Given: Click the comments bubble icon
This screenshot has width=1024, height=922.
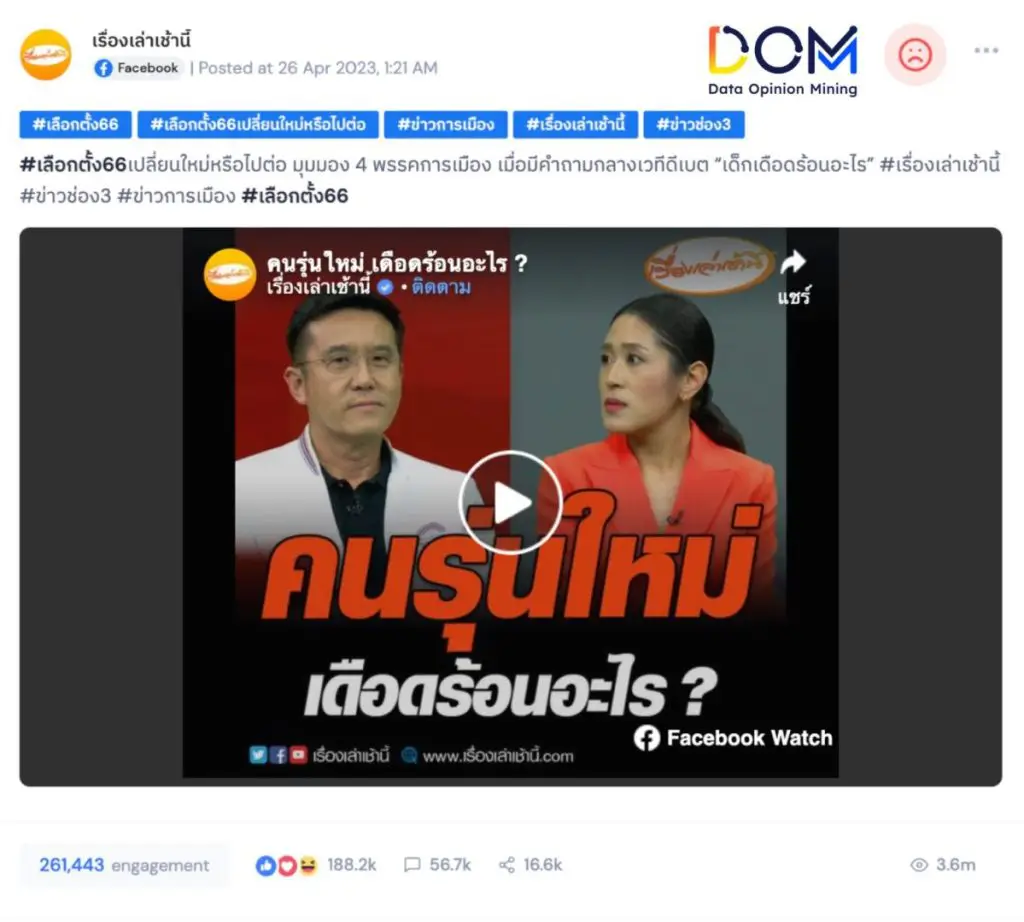Looking at the screenshot, I should coord(412,865).
